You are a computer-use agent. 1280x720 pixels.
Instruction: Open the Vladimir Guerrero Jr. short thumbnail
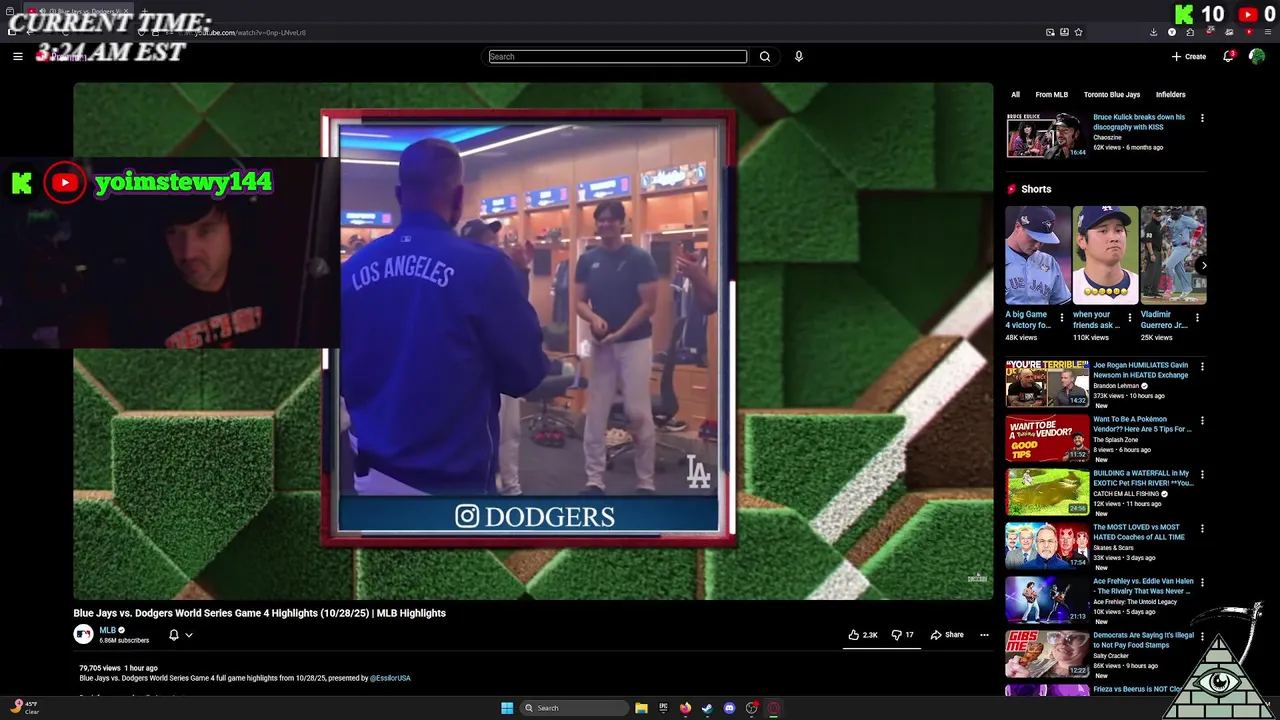tap(1173, 255)
